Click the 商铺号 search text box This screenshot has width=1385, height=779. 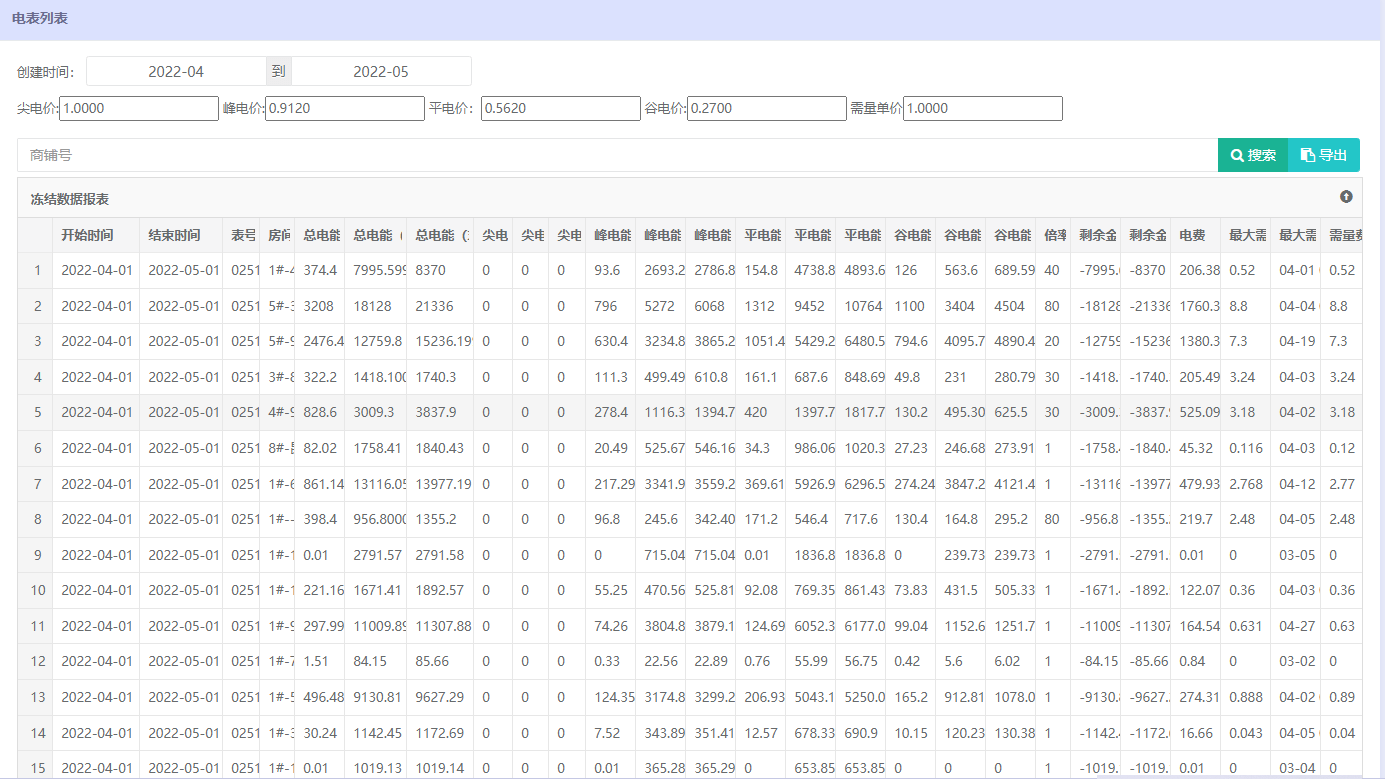pos(617,155)
